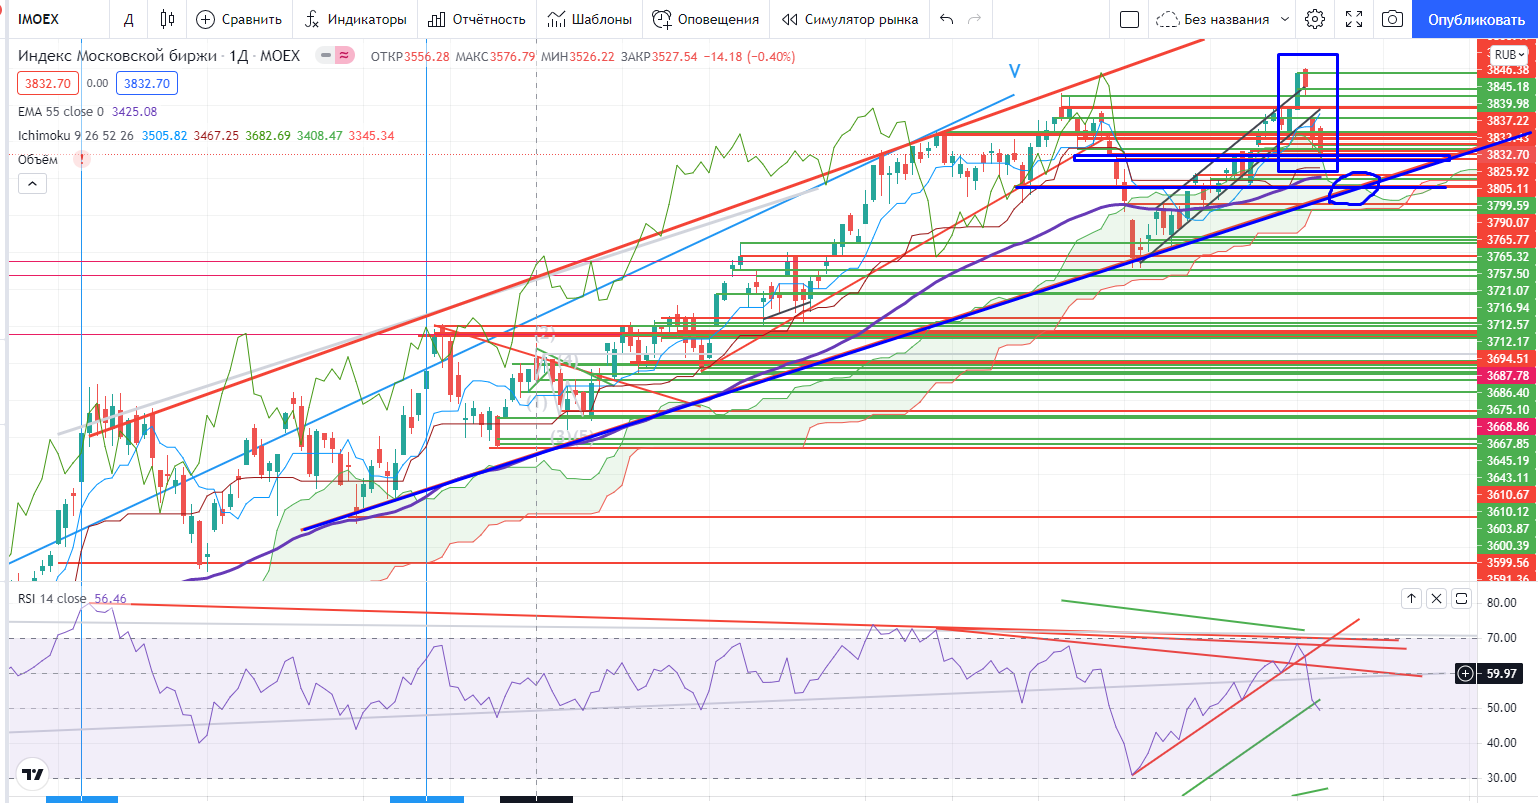Click the Volume error exclamation icon
The image size is (1538, 803).
pos(83,159)
